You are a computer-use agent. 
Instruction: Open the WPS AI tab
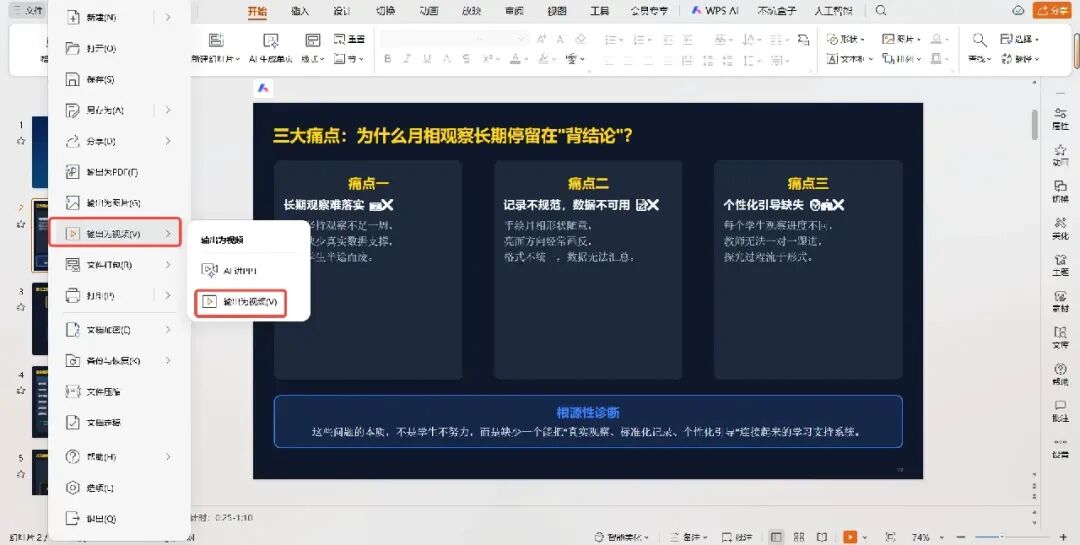click(716, 11)
